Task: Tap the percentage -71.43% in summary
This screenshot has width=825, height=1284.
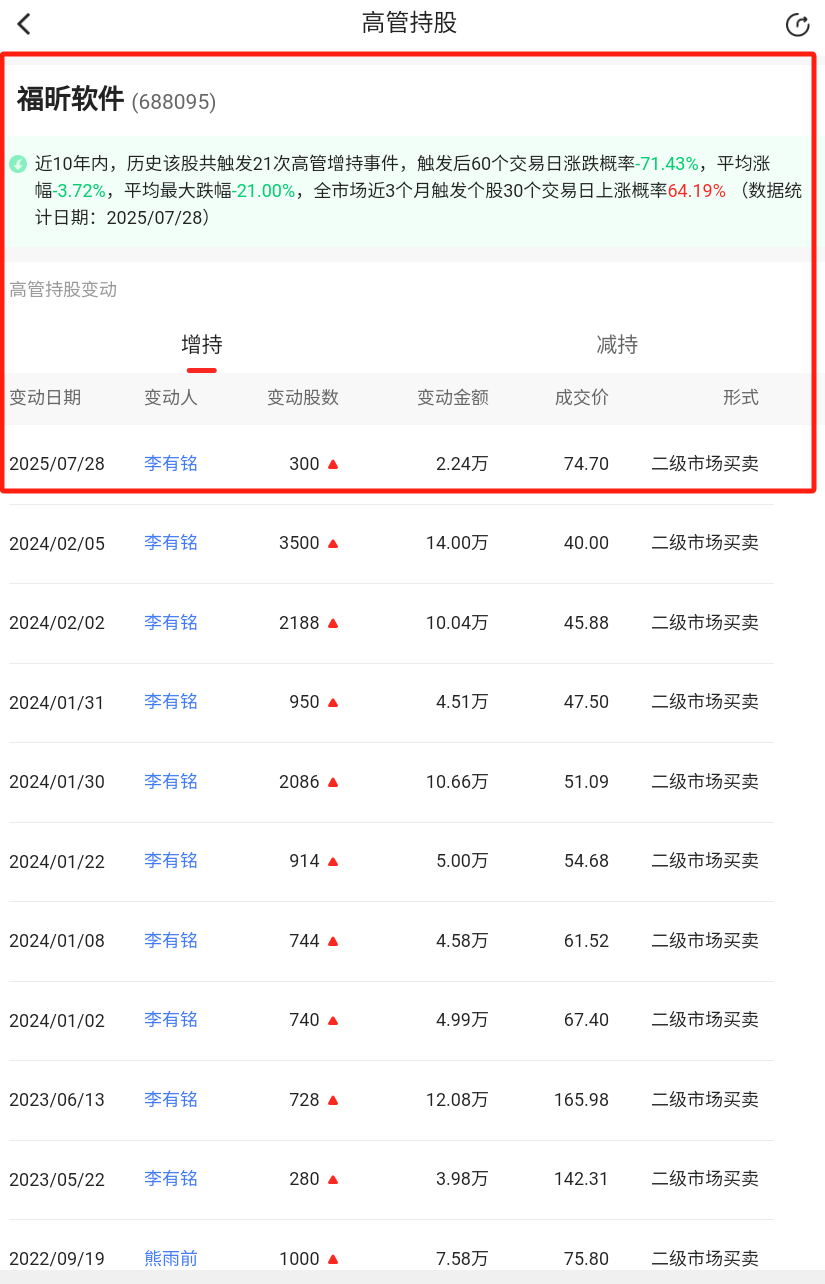Action: click(667, 164)
